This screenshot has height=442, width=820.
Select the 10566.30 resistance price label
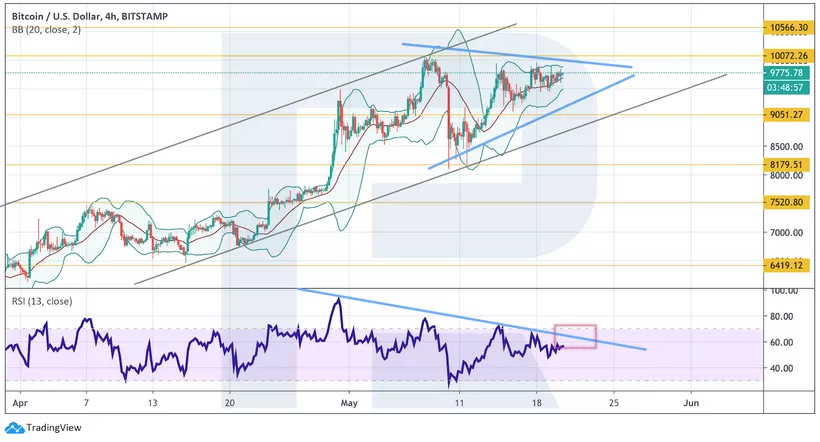[789, 27]
